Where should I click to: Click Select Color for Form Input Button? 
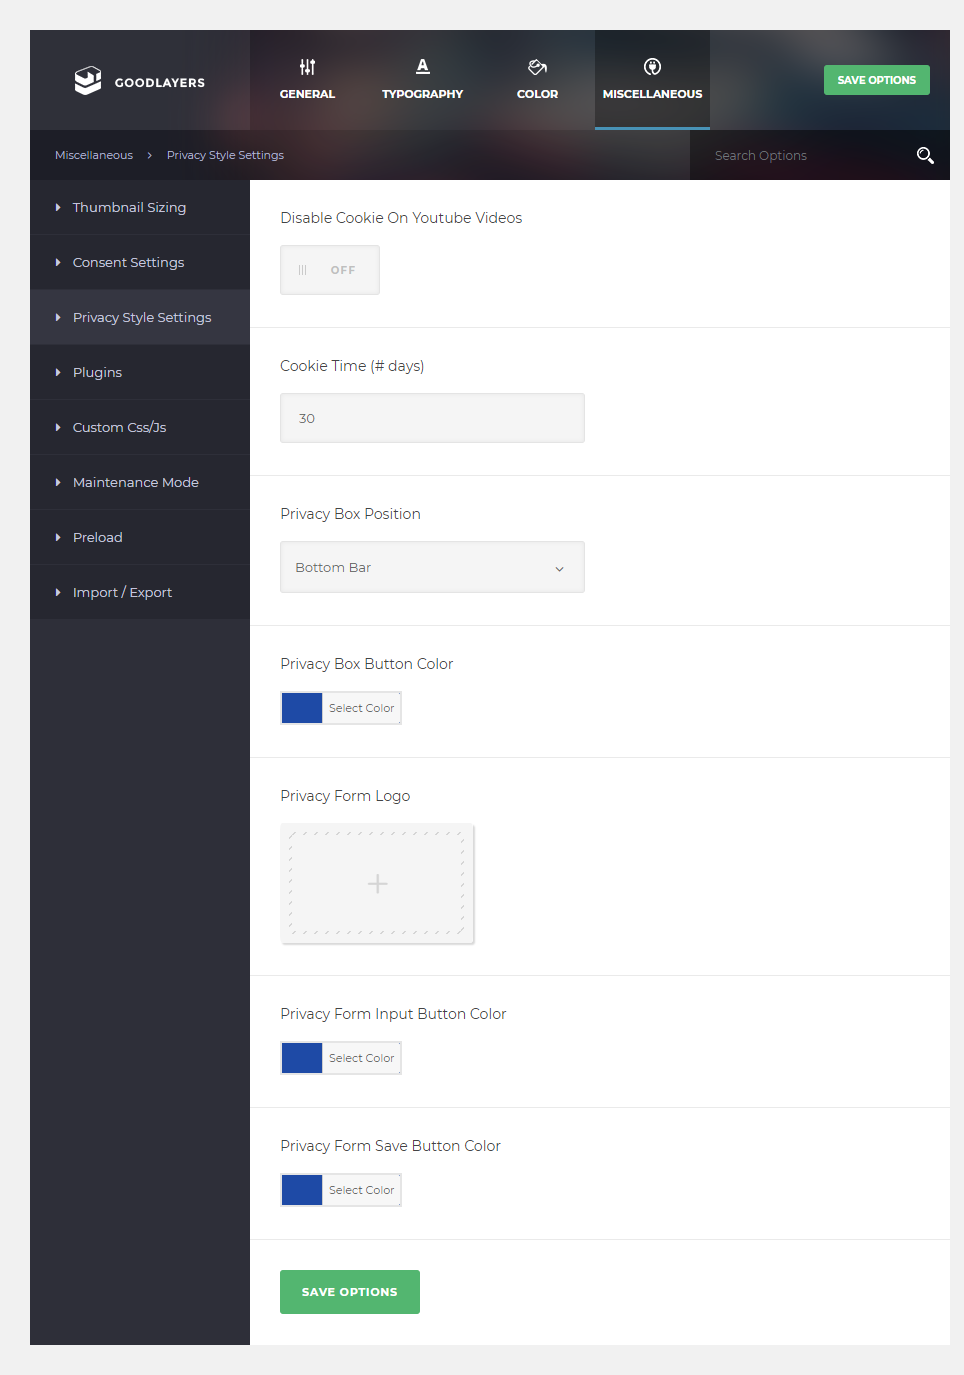tap(362, 1058)
